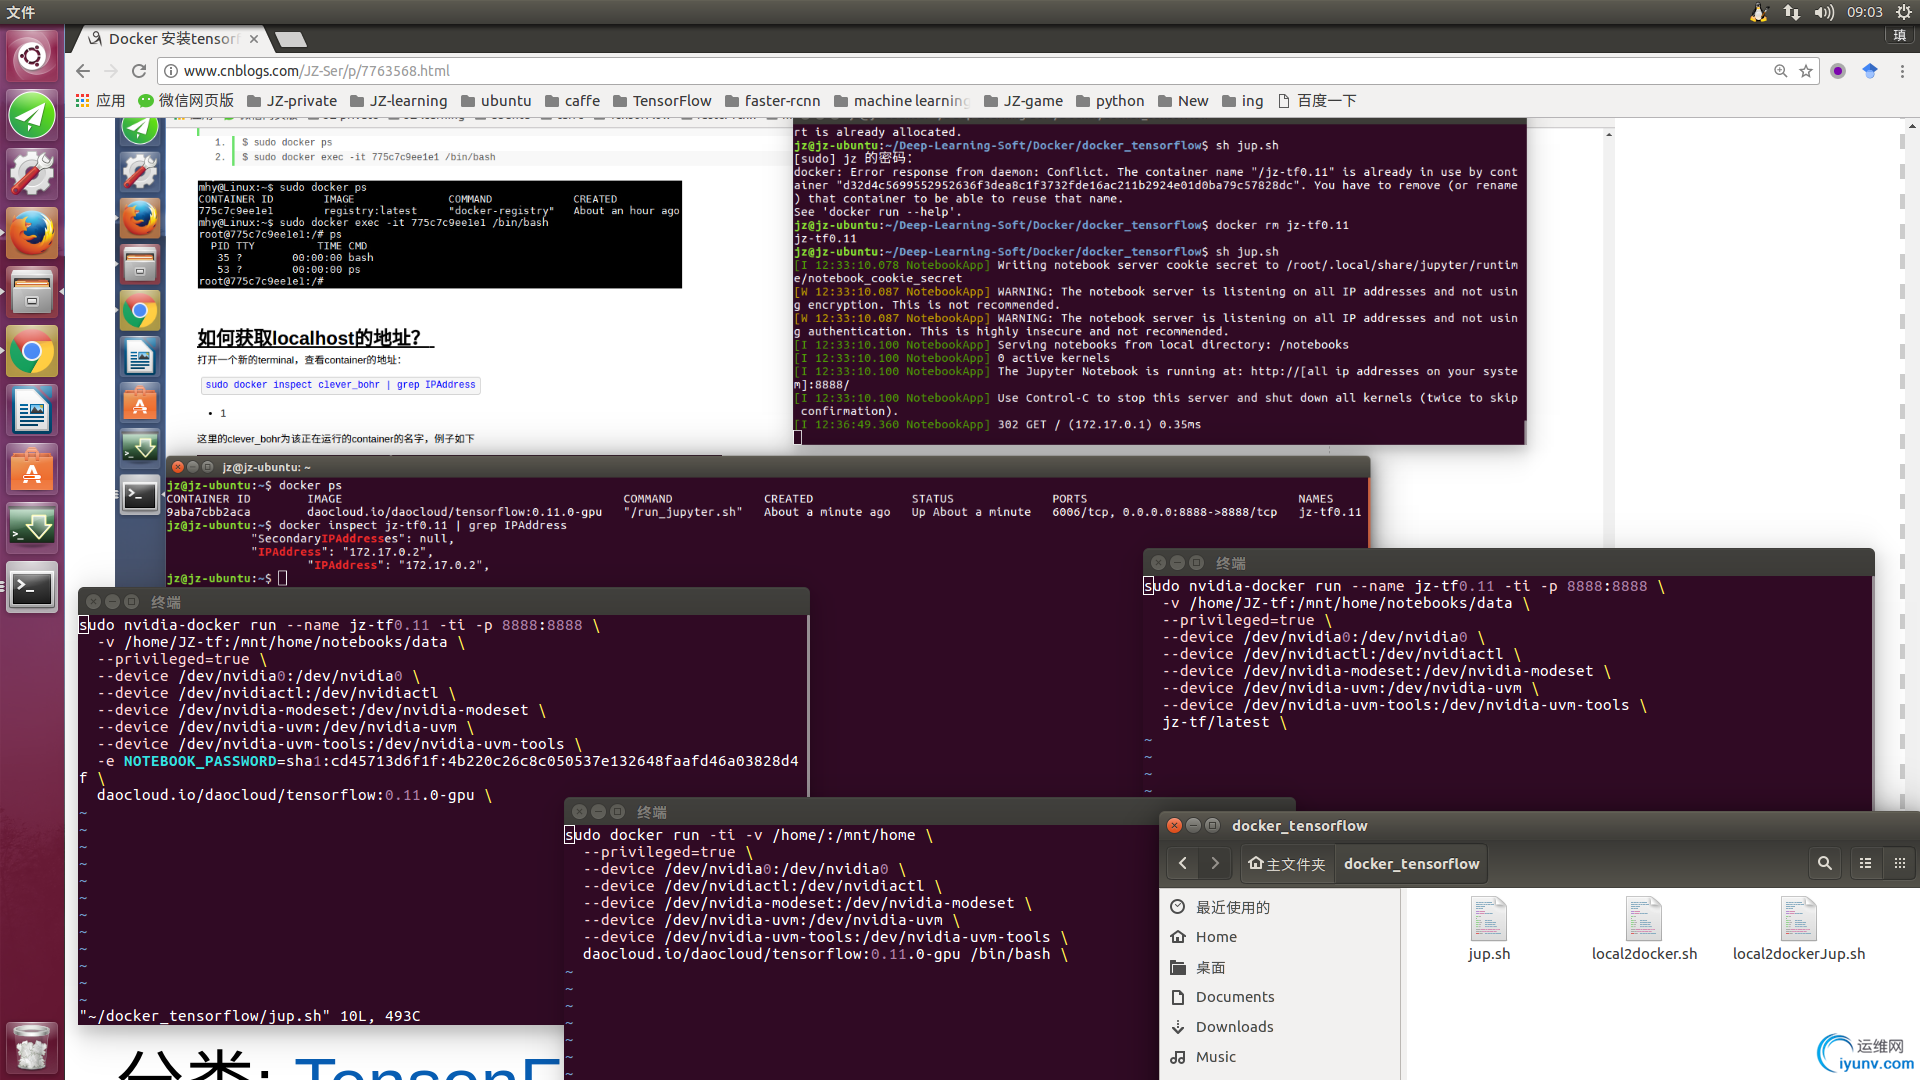This screenshot has width=1920, height=1080.
Task: Open the JZ-private bookmark folder
Action: (x=292, y=101)
